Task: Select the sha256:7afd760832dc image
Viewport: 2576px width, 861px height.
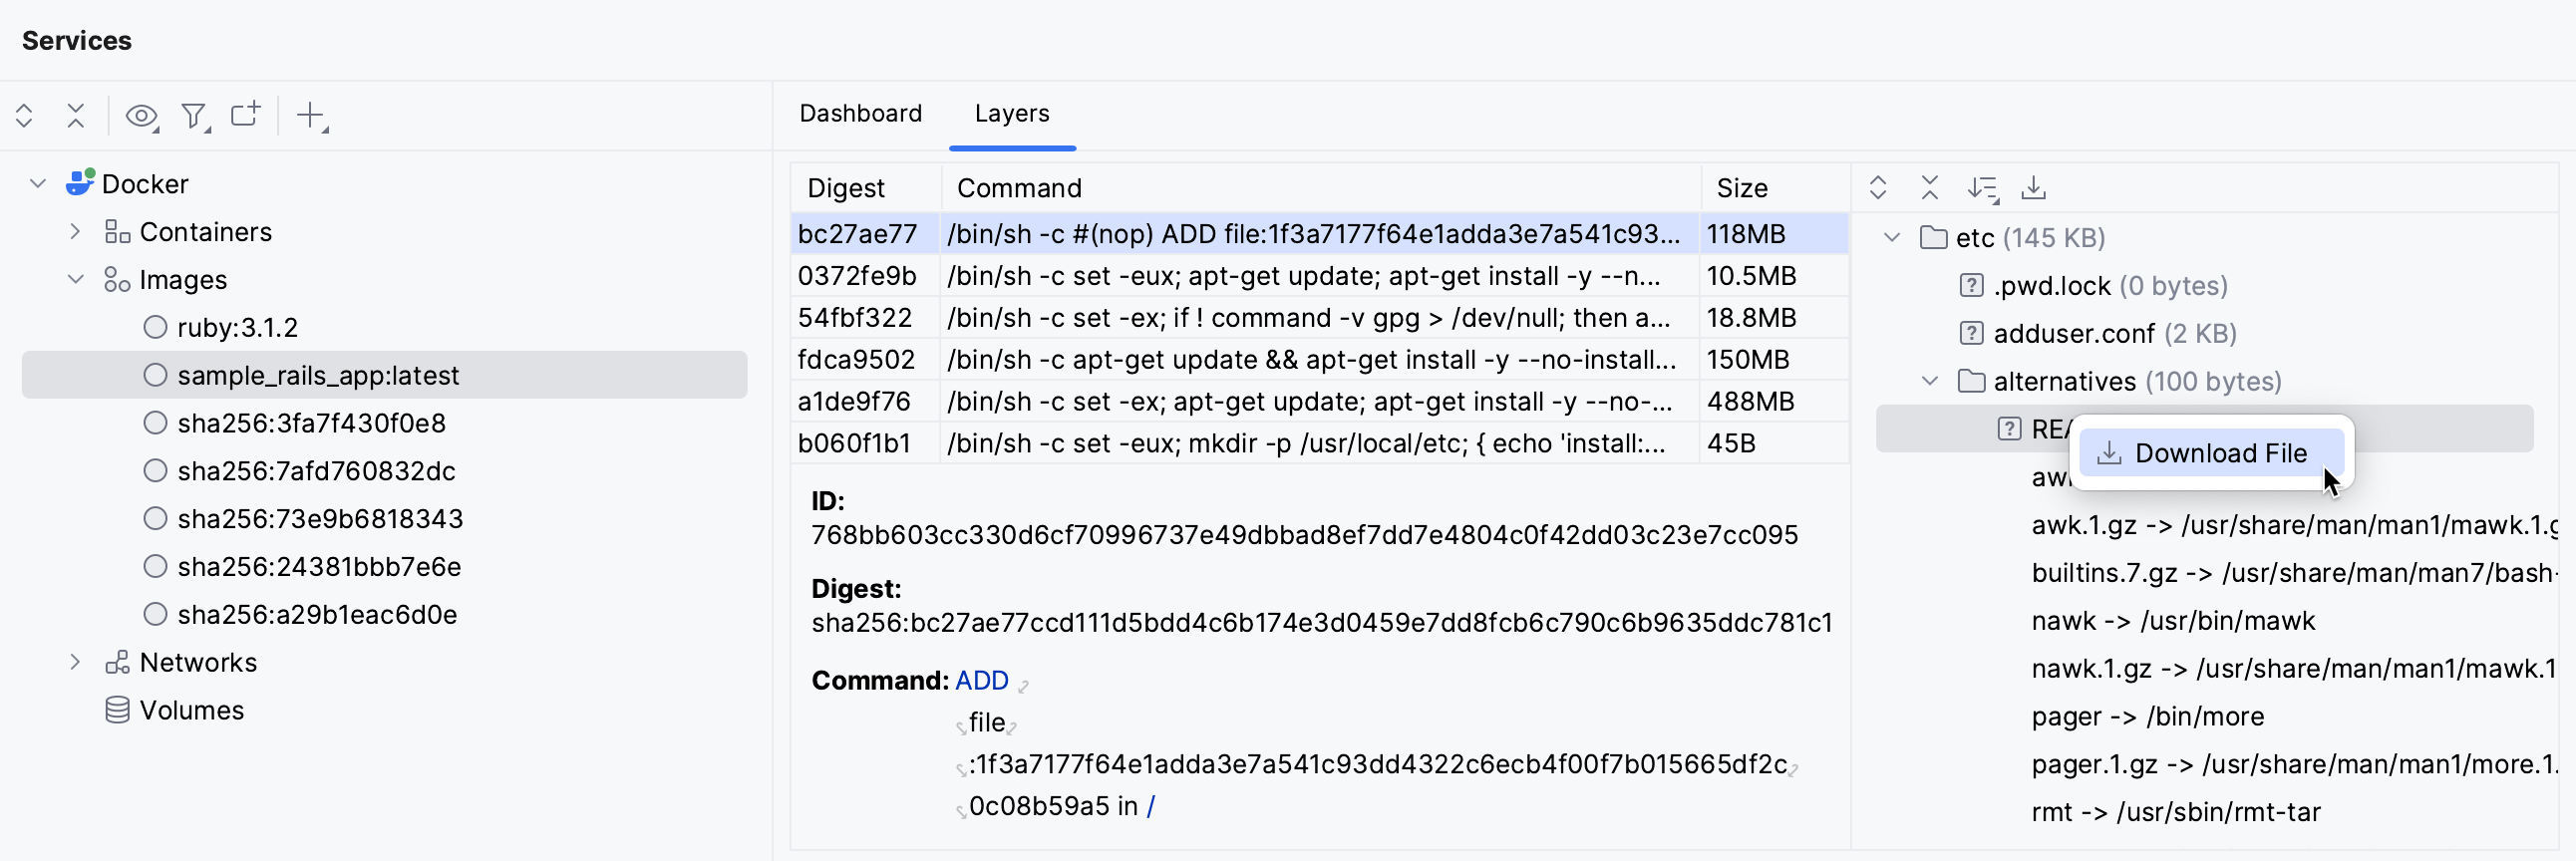Action: [x=316, y=471]
